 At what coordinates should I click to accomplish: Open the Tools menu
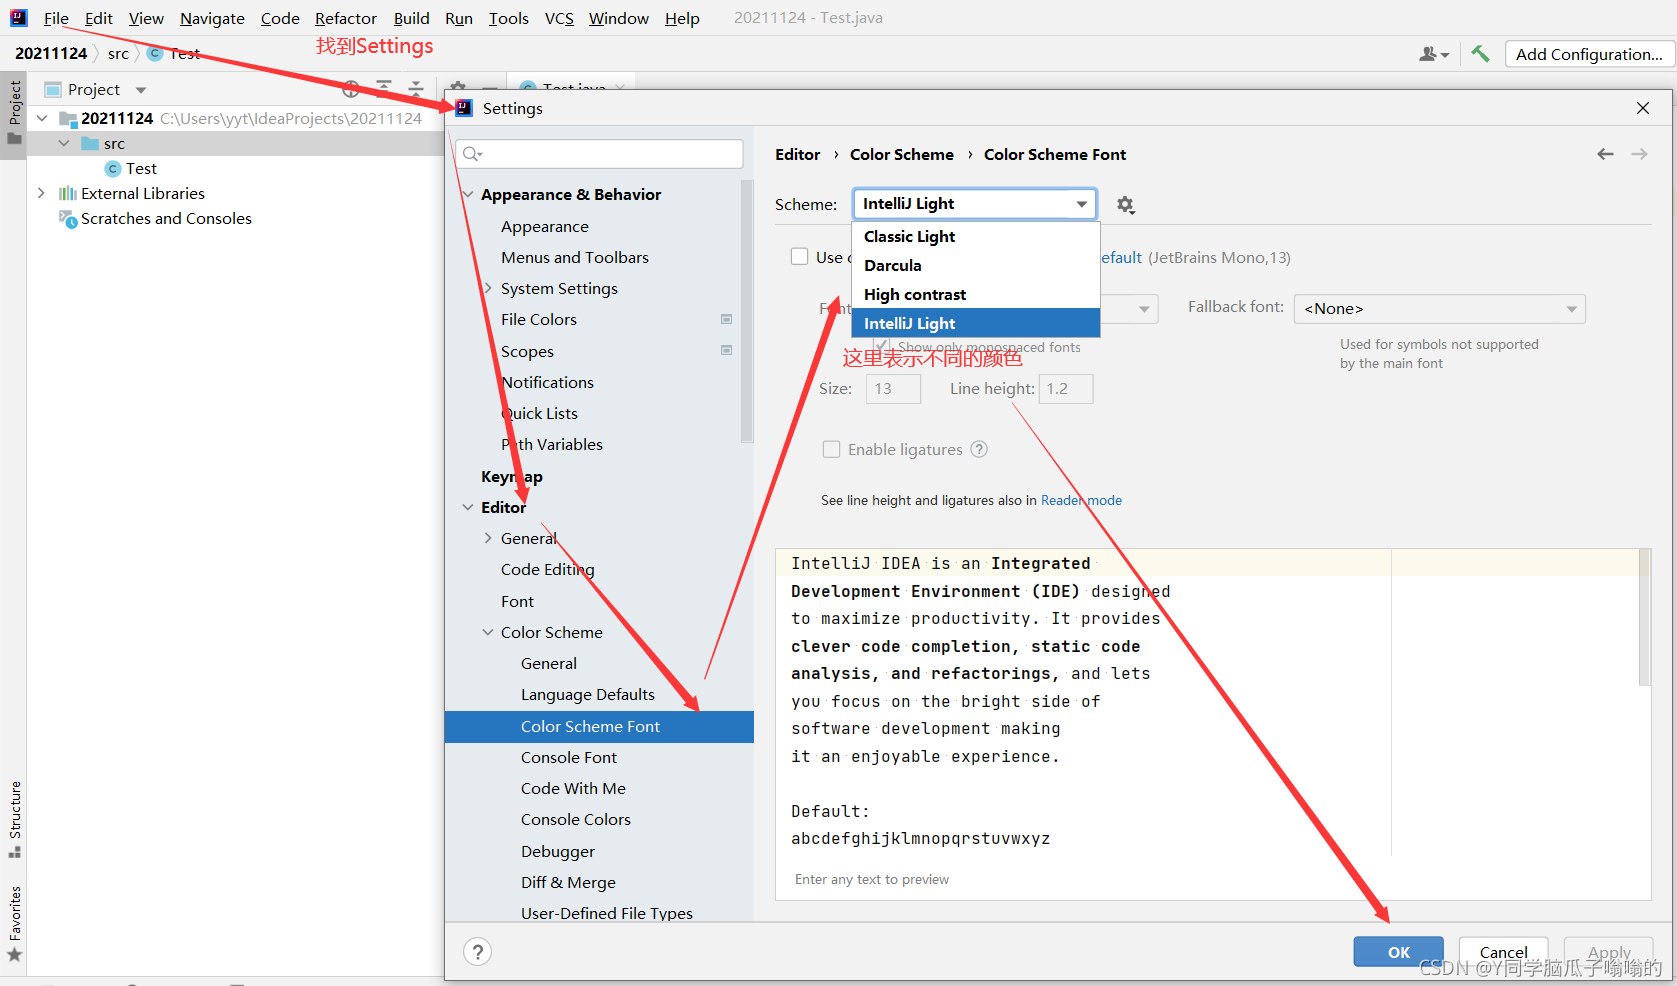[x=508, y=18]
